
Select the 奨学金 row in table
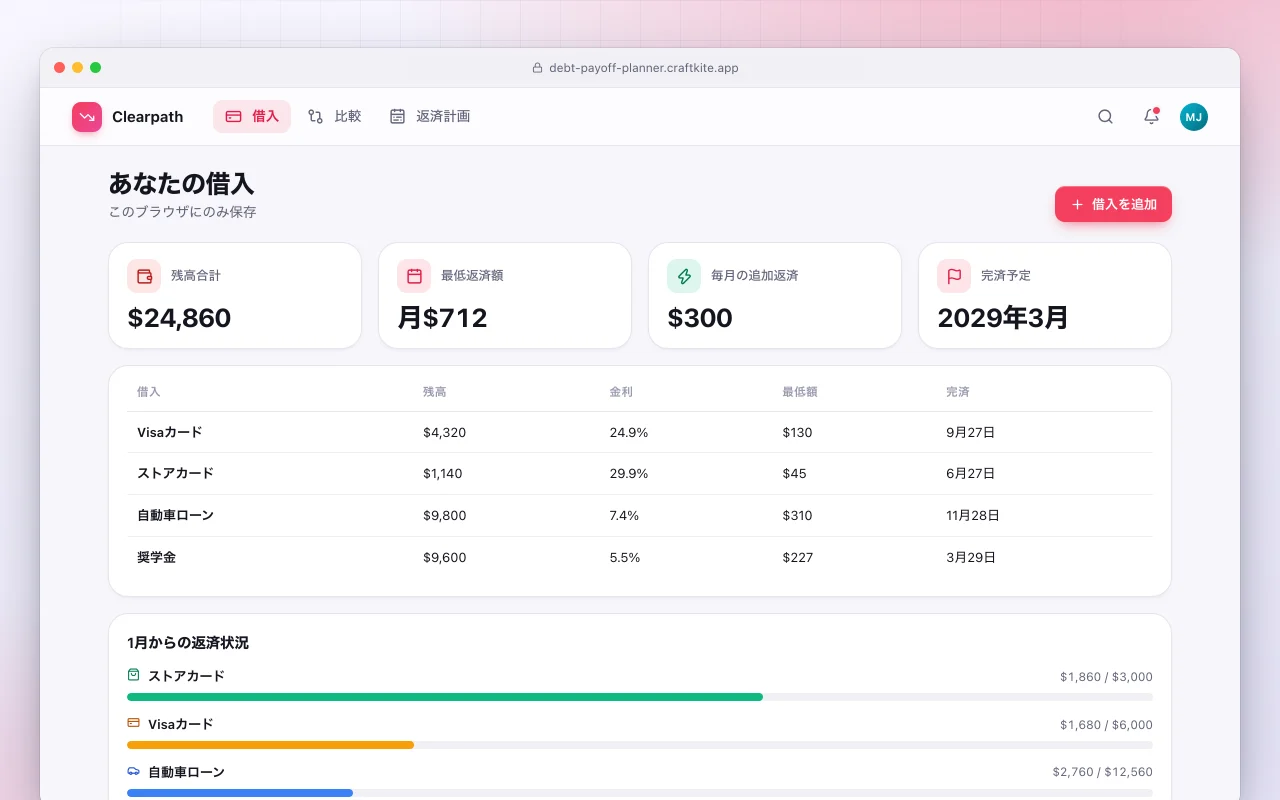(640, 557)
